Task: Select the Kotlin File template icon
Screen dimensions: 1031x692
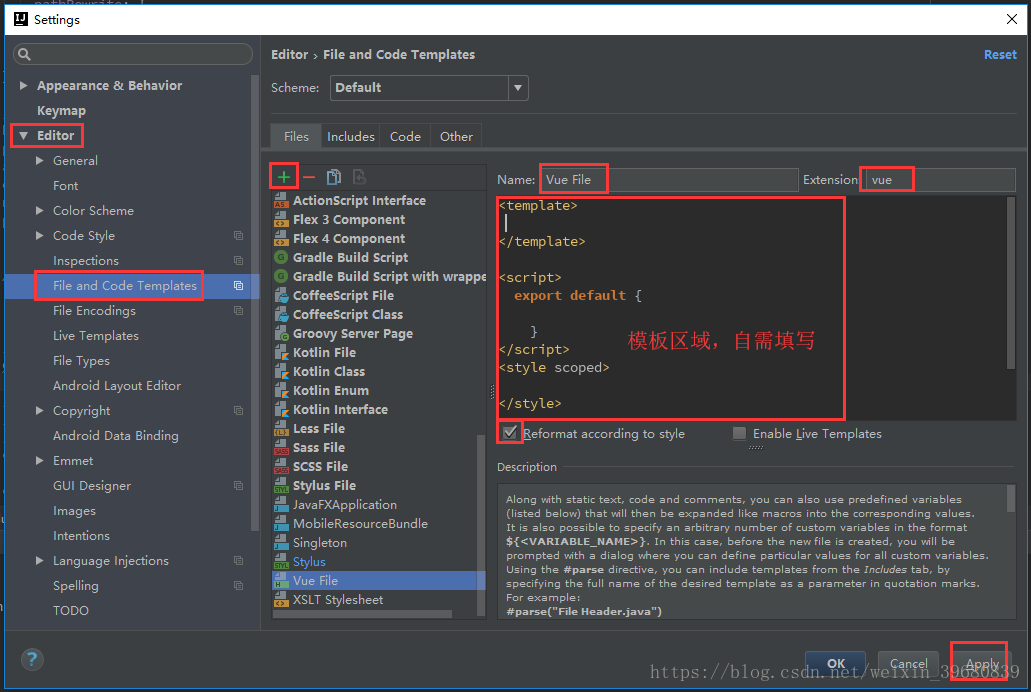Action: pyautogui.click(x=281, y=353)
